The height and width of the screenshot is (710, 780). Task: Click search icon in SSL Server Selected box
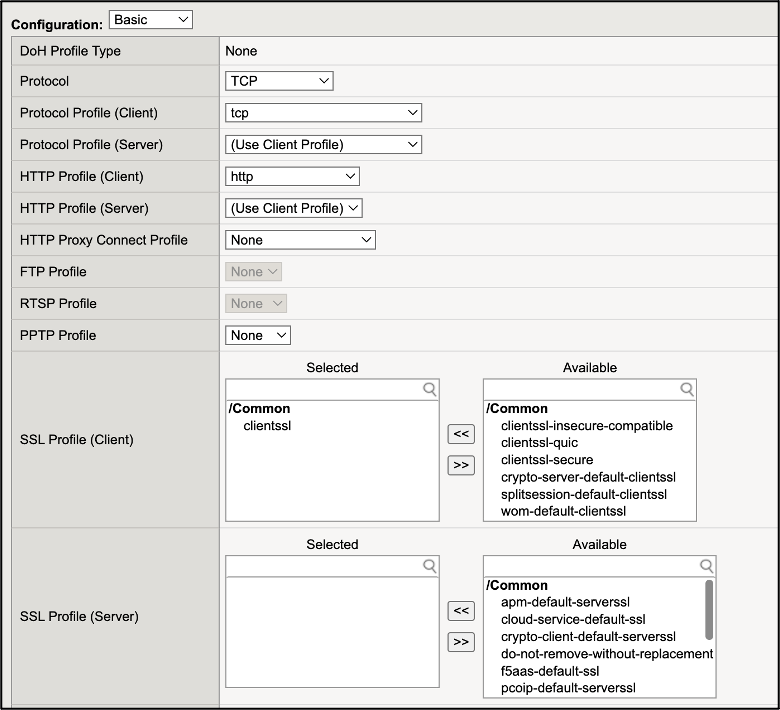pos(429,566)
